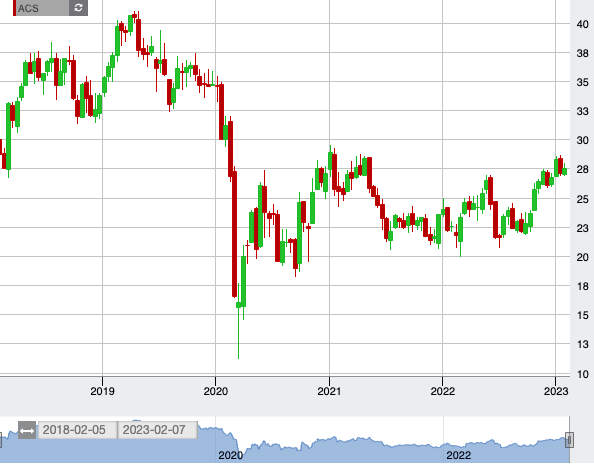The image size is (594, 465).
Task: Click the 25 price axis label
Action: coord(583,199)
